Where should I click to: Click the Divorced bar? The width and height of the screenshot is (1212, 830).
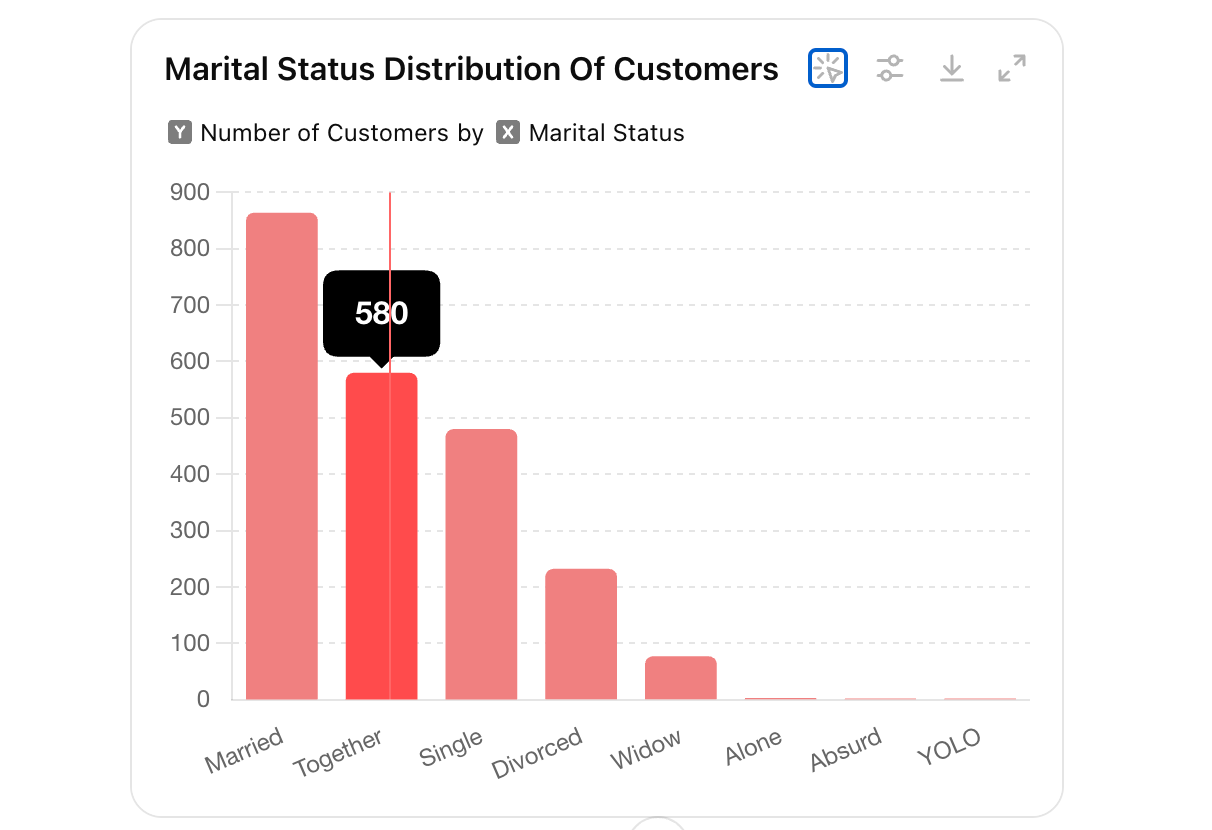[581, 634]
